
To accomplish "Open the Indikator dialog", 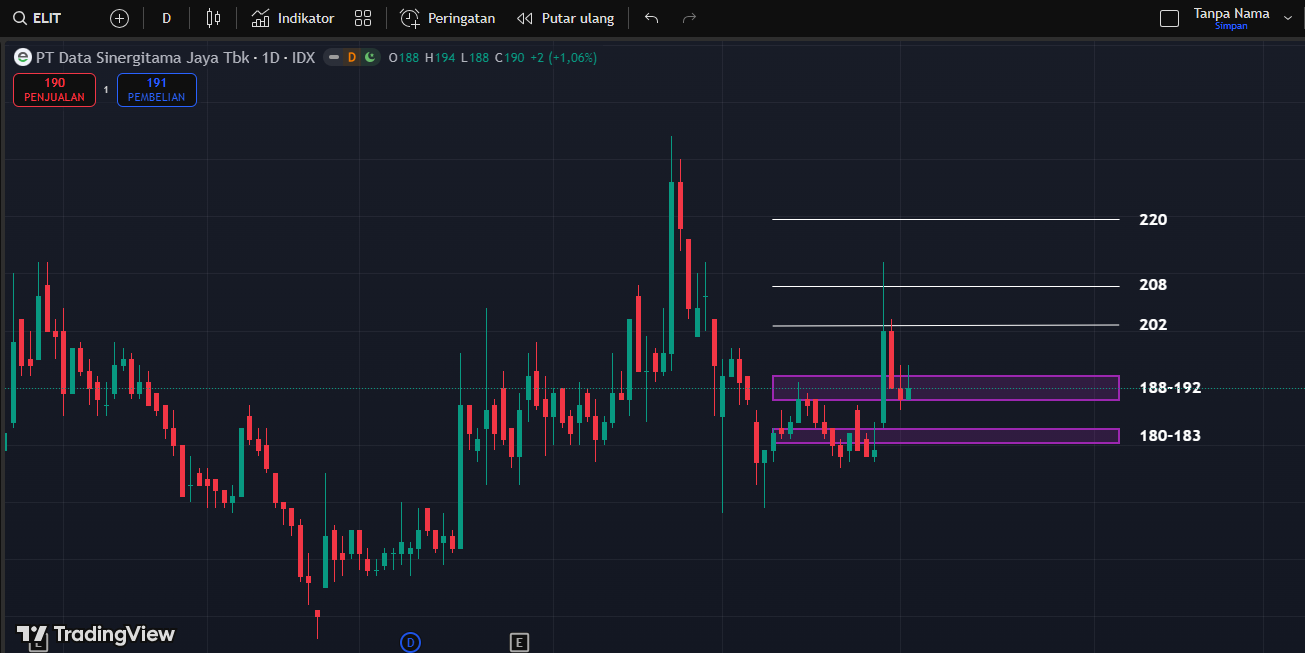I will tap(292, 18).
